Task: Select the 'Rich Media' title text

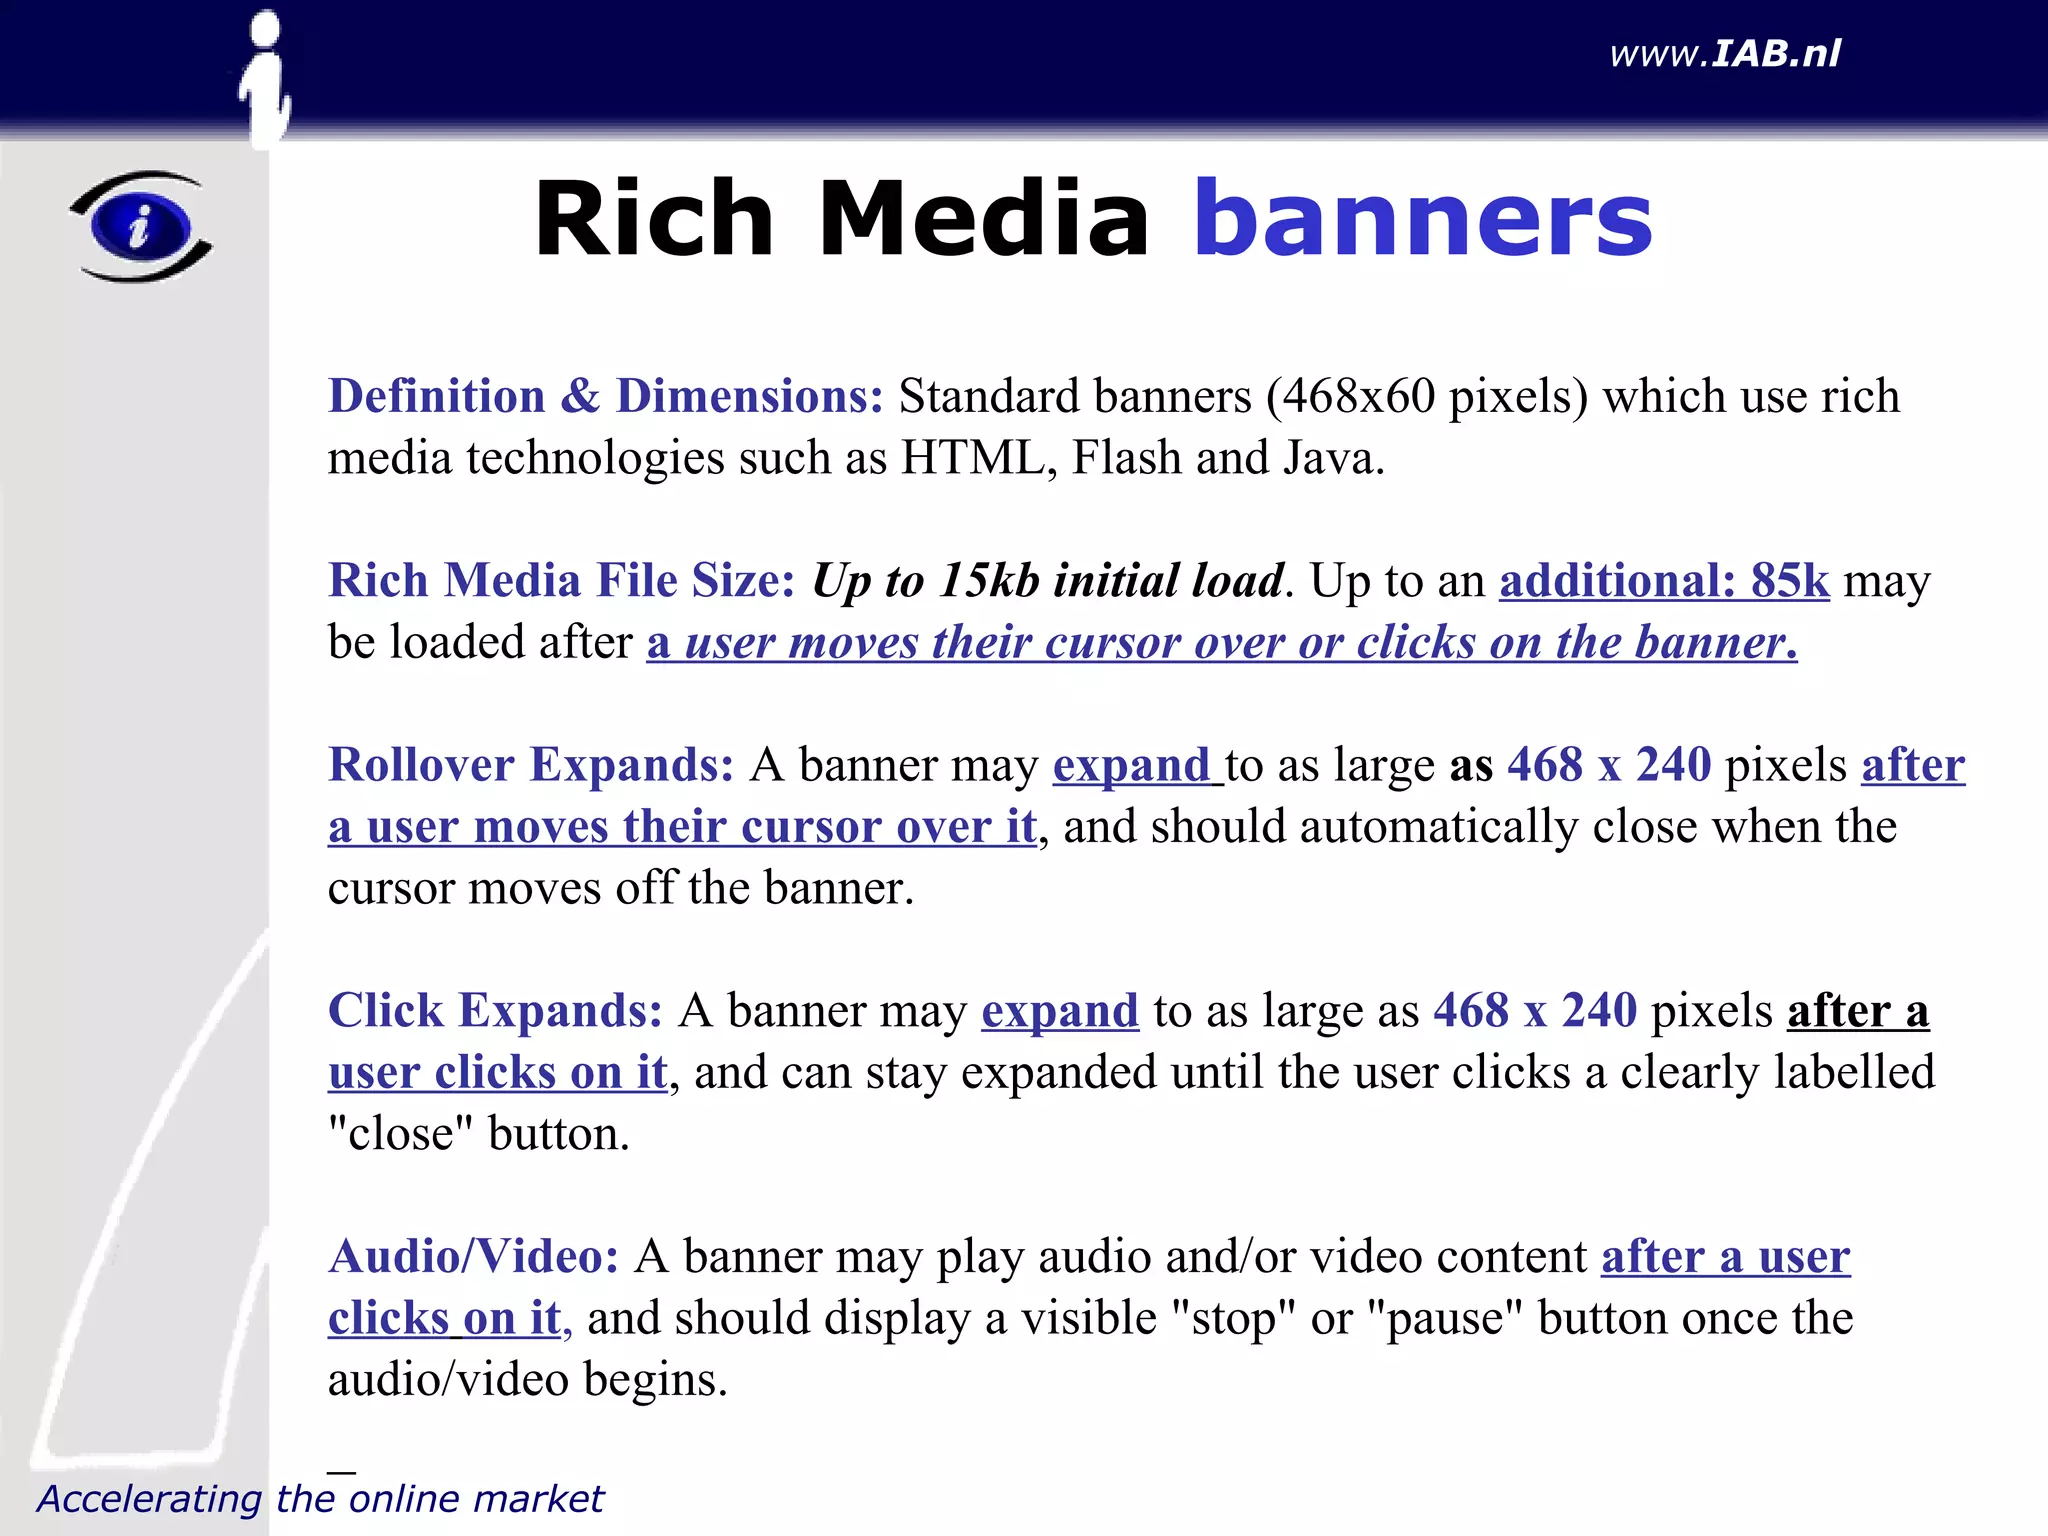Action: [x=842, y=219]
